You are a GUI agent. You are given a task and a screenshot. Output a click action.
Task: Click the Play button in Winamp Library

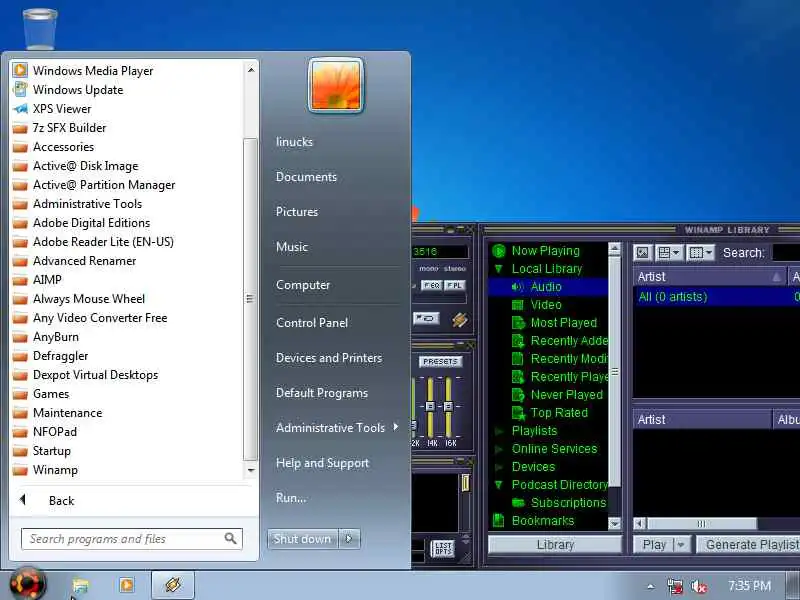coord(654,545)
